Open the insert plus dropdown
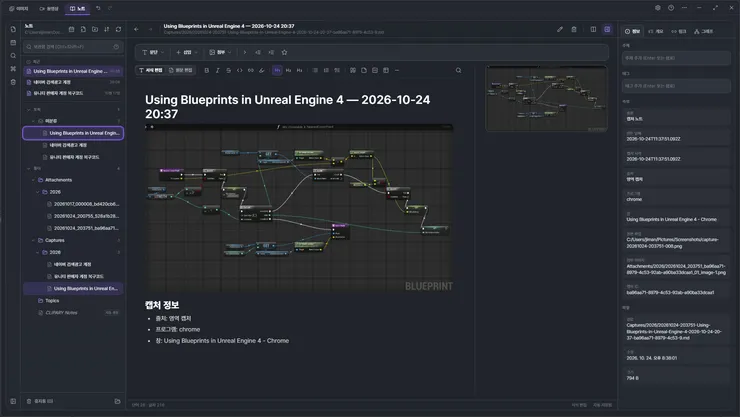Image resolution: width=740 pixels, height=417 pixels. tap(186, 52)
